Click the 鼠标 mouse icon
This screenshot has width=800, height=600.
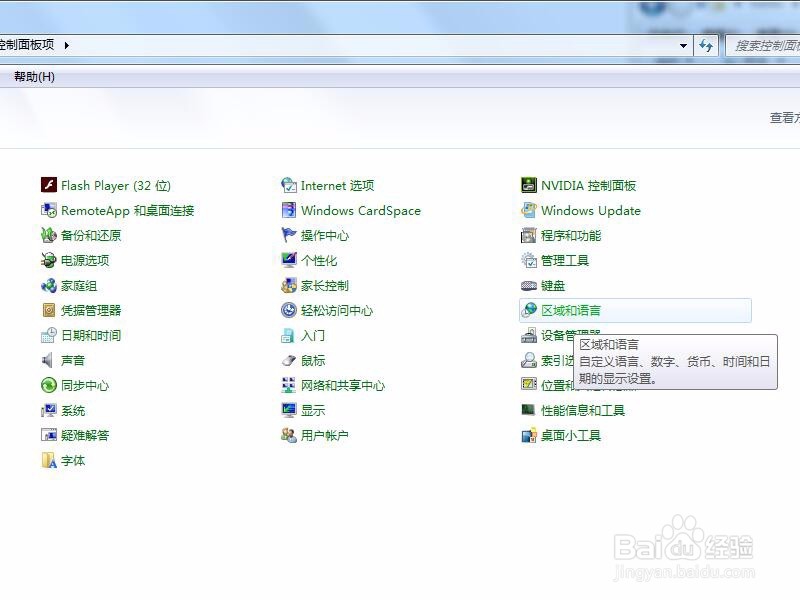[289, 360]
